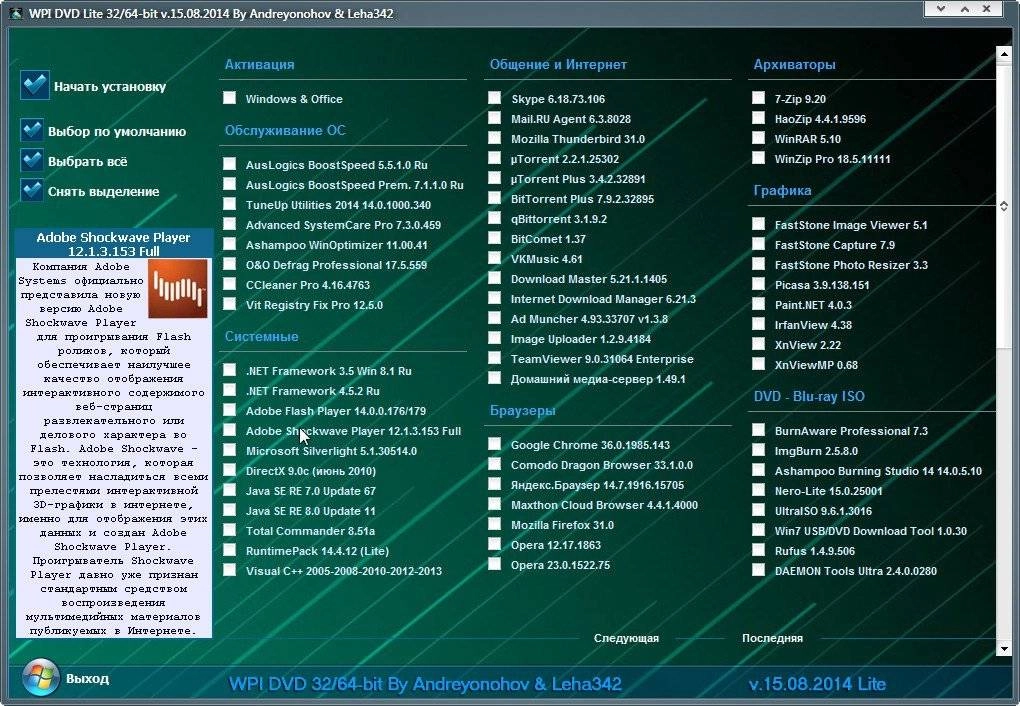Image resolution: width=1020 pixels, height=706 pixels.
Task: Check Skype 6.18.73.106
Action: click(x=494, y=98)
